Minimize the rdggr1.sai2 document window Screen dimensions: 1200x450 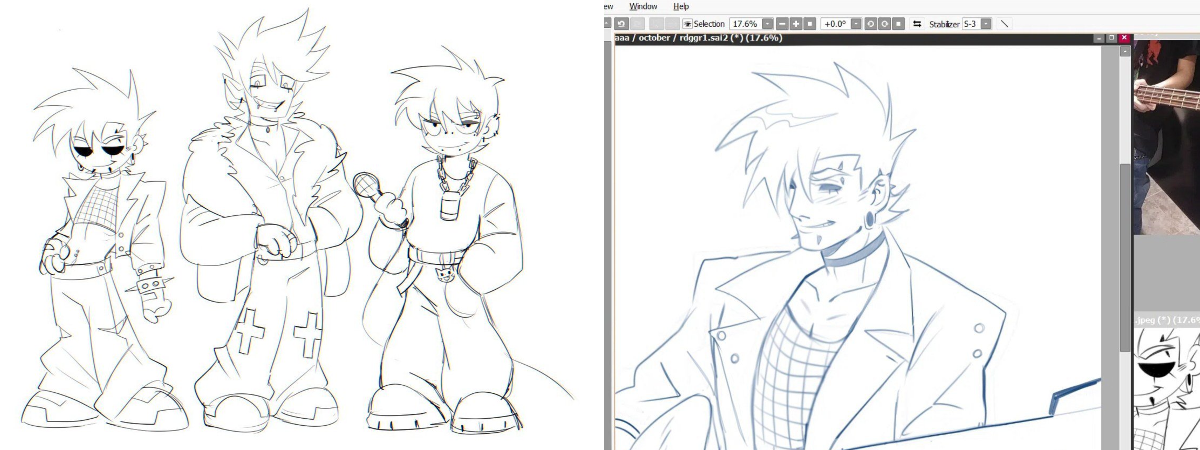(1097, 38)
